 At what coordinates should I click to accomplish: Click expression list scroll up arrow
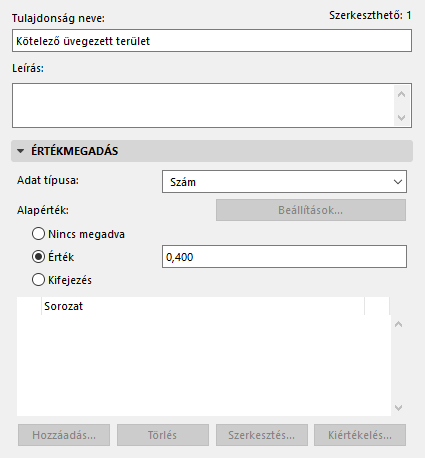(x=398, y=324)
